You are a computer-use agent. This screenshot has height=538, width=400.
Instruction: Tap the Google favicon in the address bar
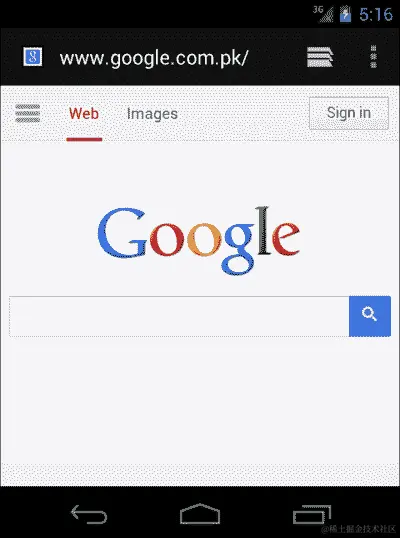coord(33,57)
